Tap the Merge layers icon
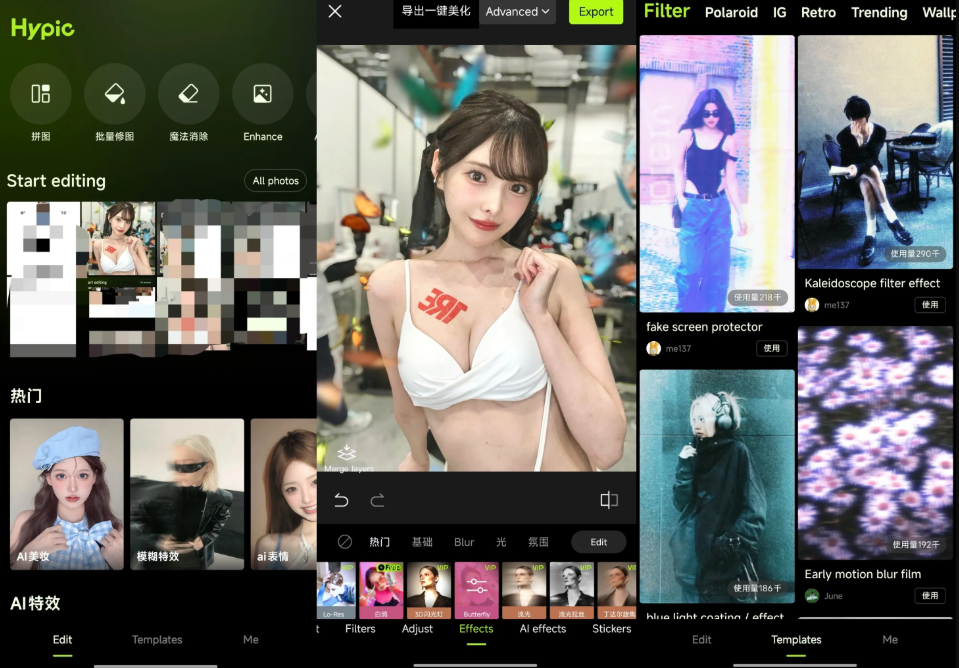Viewport: 959px width, 668px height. pos(346,455)
